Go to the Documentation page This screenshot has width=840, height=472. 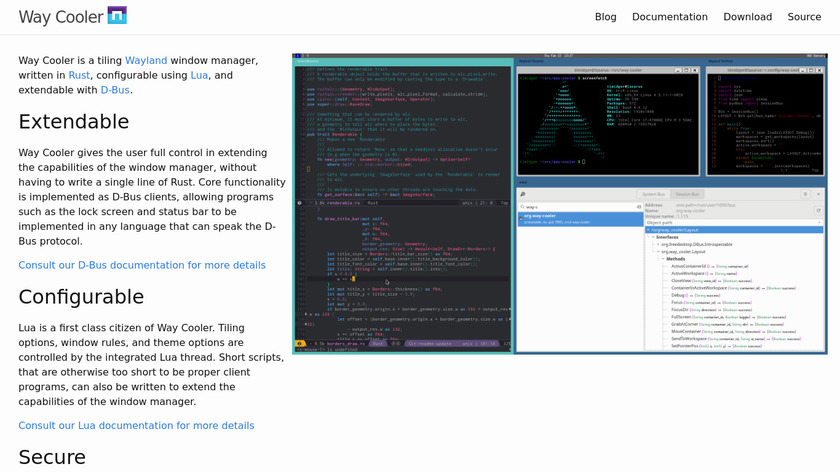669,17
